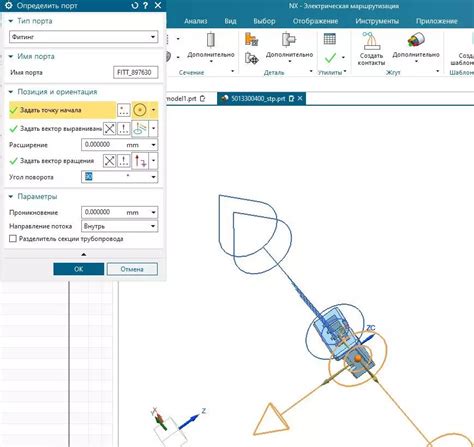Screen dimensions: 474x447
Task: Open point dialog for Задать точку начала
Action: (x=124, y=110)
